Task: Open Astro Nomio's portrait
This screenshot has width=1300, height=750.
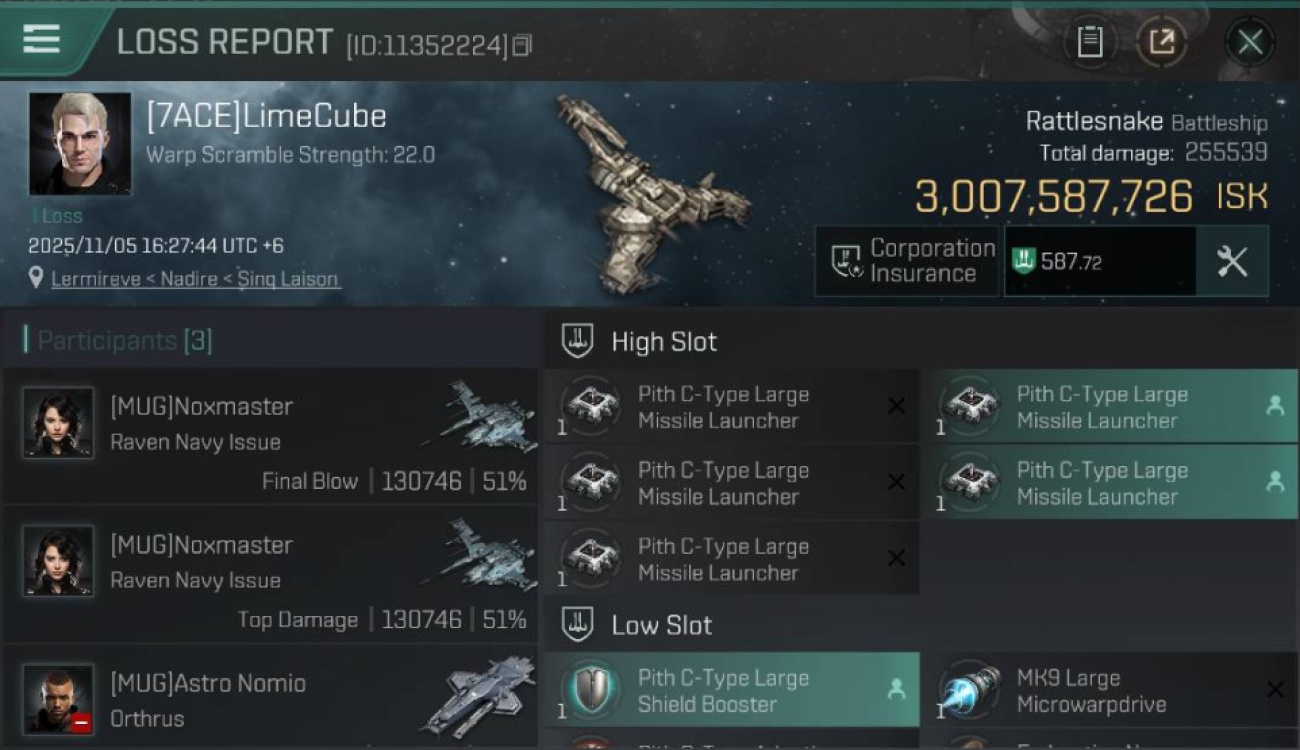Action: [58, 699]
